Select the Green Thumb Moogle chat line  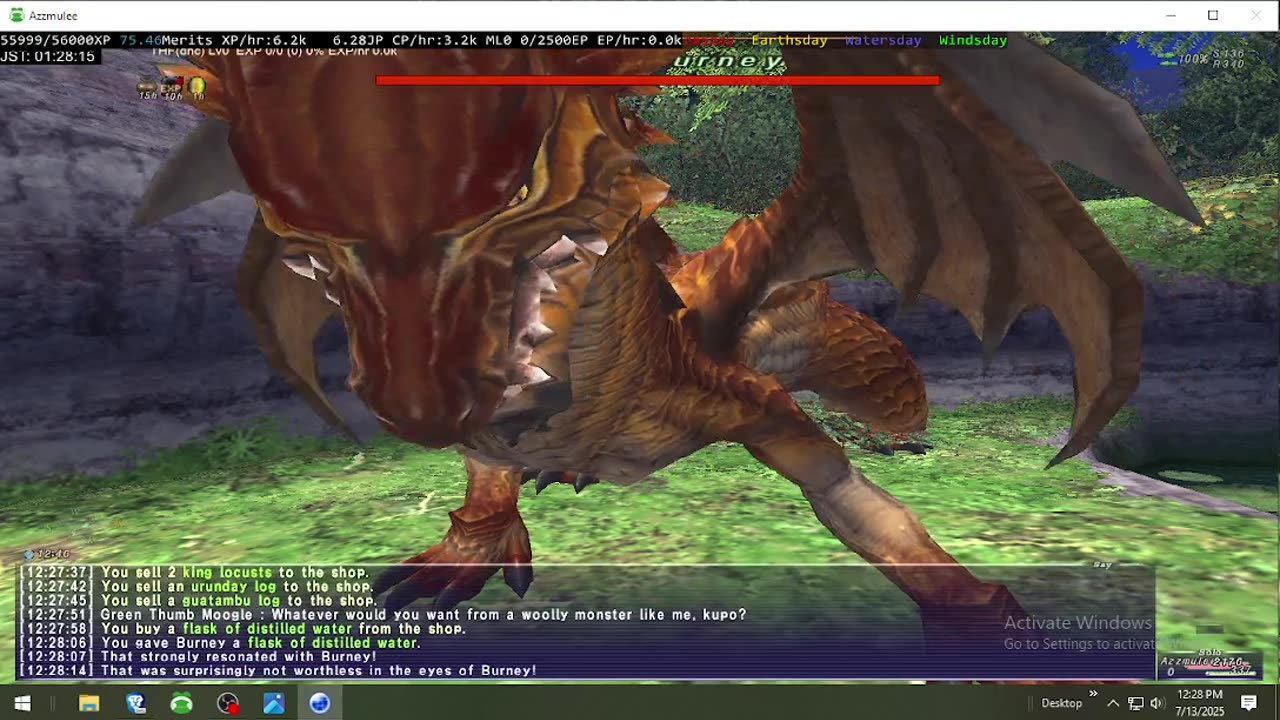pos(383,615)
